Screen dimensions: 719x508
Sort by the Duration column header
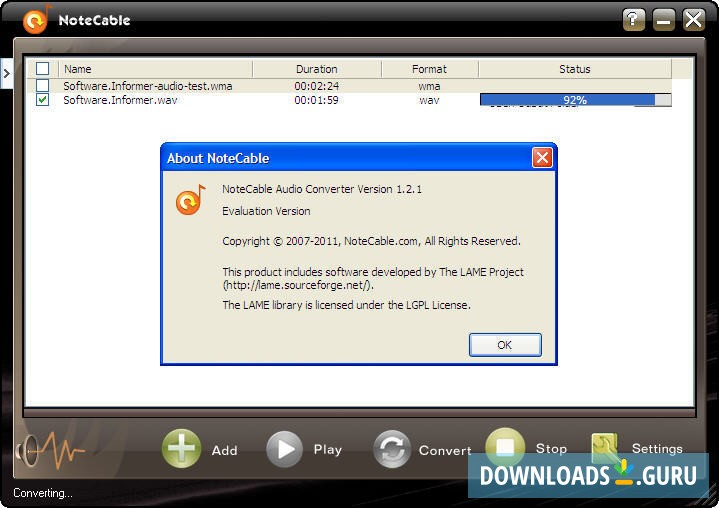coord(317,69)
